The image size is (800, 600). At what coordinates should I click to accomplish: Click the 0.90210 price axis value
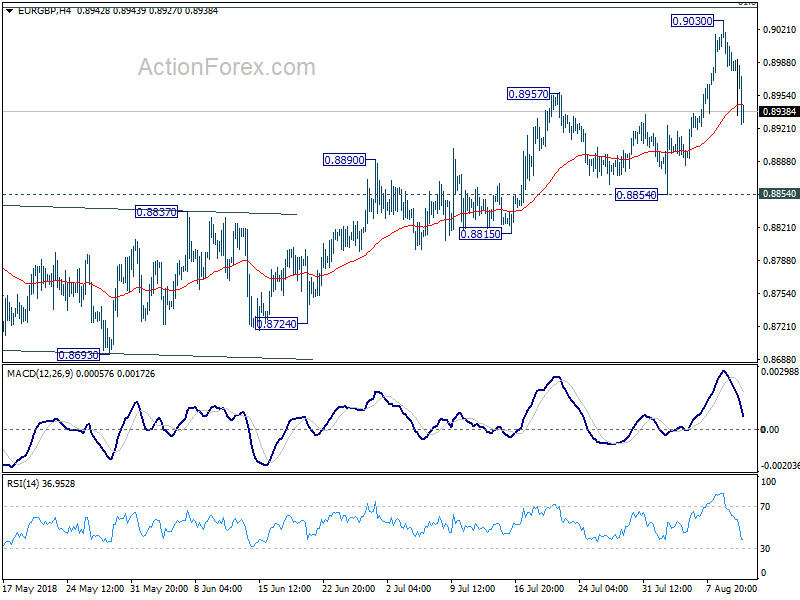click(779, 30)
